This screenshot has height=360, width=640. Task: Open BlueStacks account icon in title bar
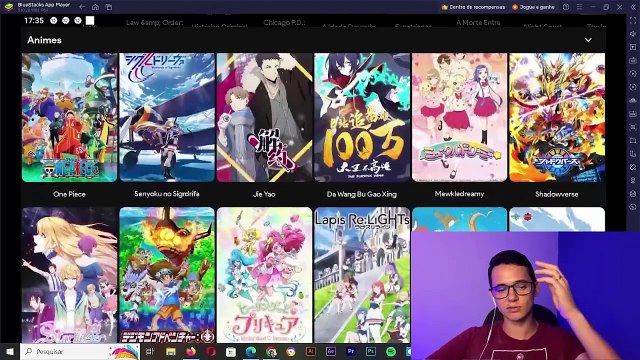point(566,7)
